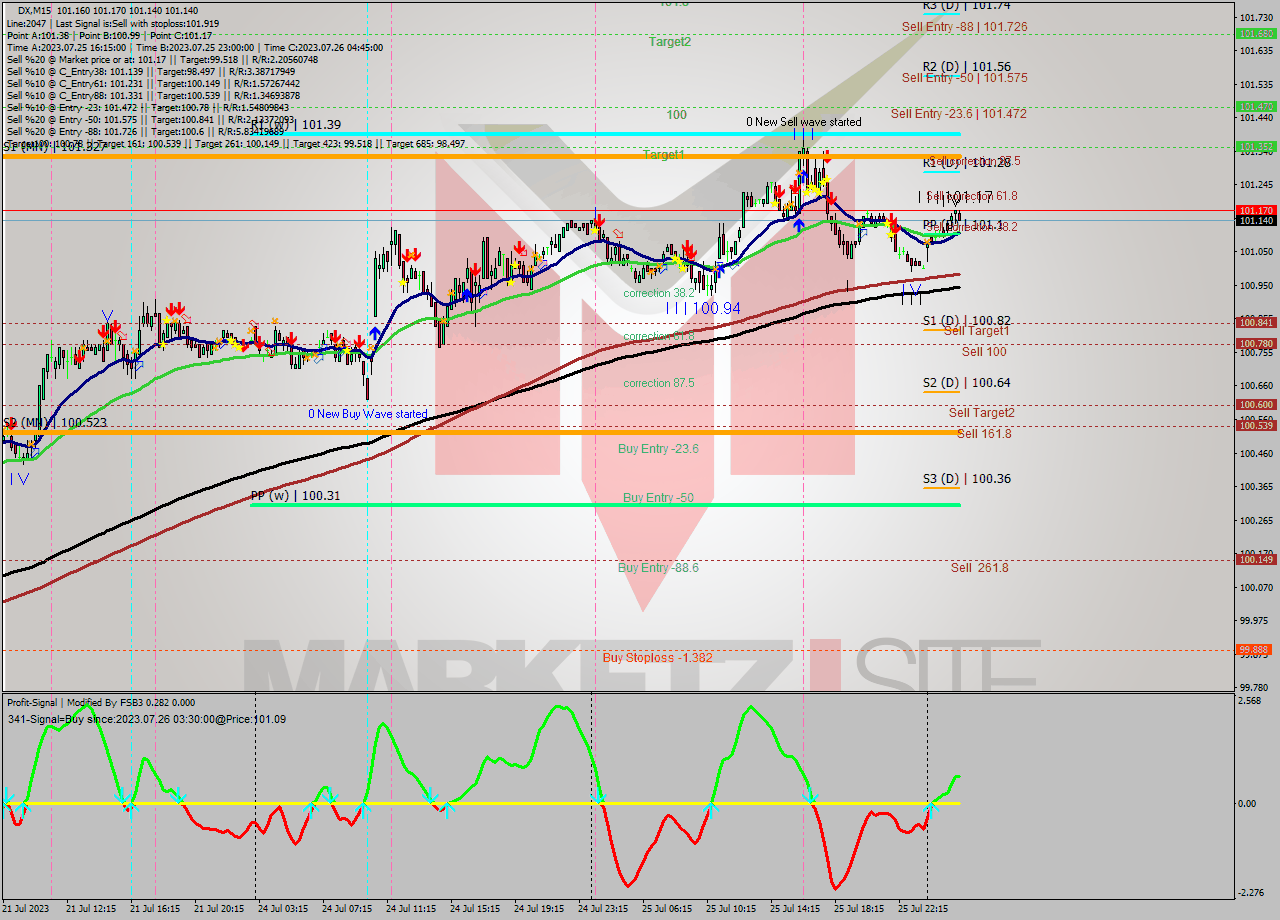Click the orange 99.888 price tag
Screen dimensions: 1280x920
pos(1256,649)
